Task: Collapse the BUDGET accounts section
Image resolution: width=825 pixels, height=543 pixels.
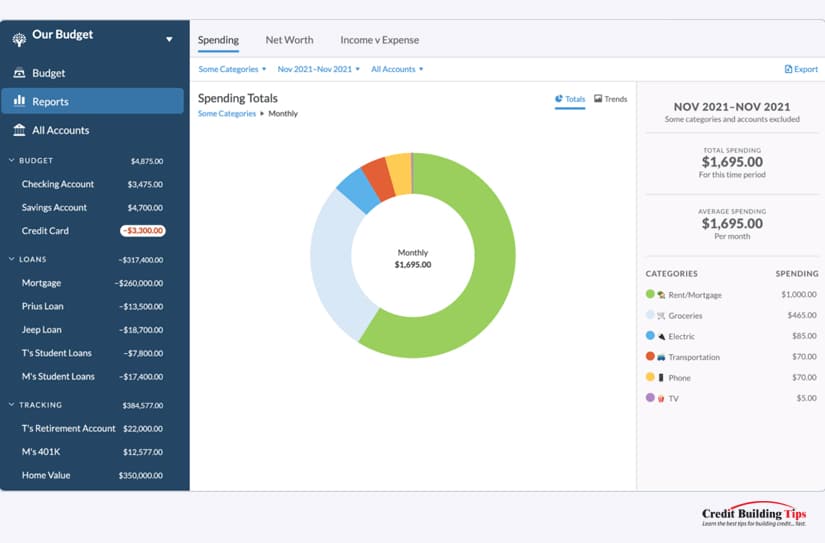Action: coord(12,160)
